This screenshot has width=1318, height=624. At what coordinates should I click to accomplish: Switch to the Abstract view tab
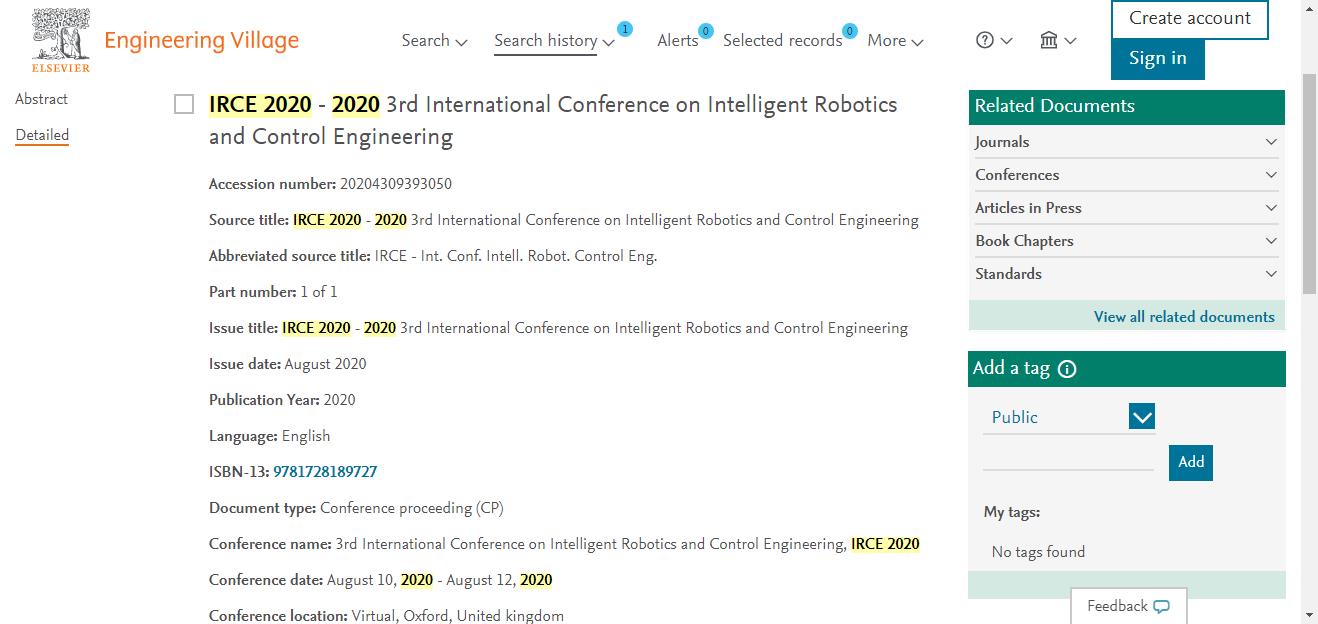tap(42, 99)
